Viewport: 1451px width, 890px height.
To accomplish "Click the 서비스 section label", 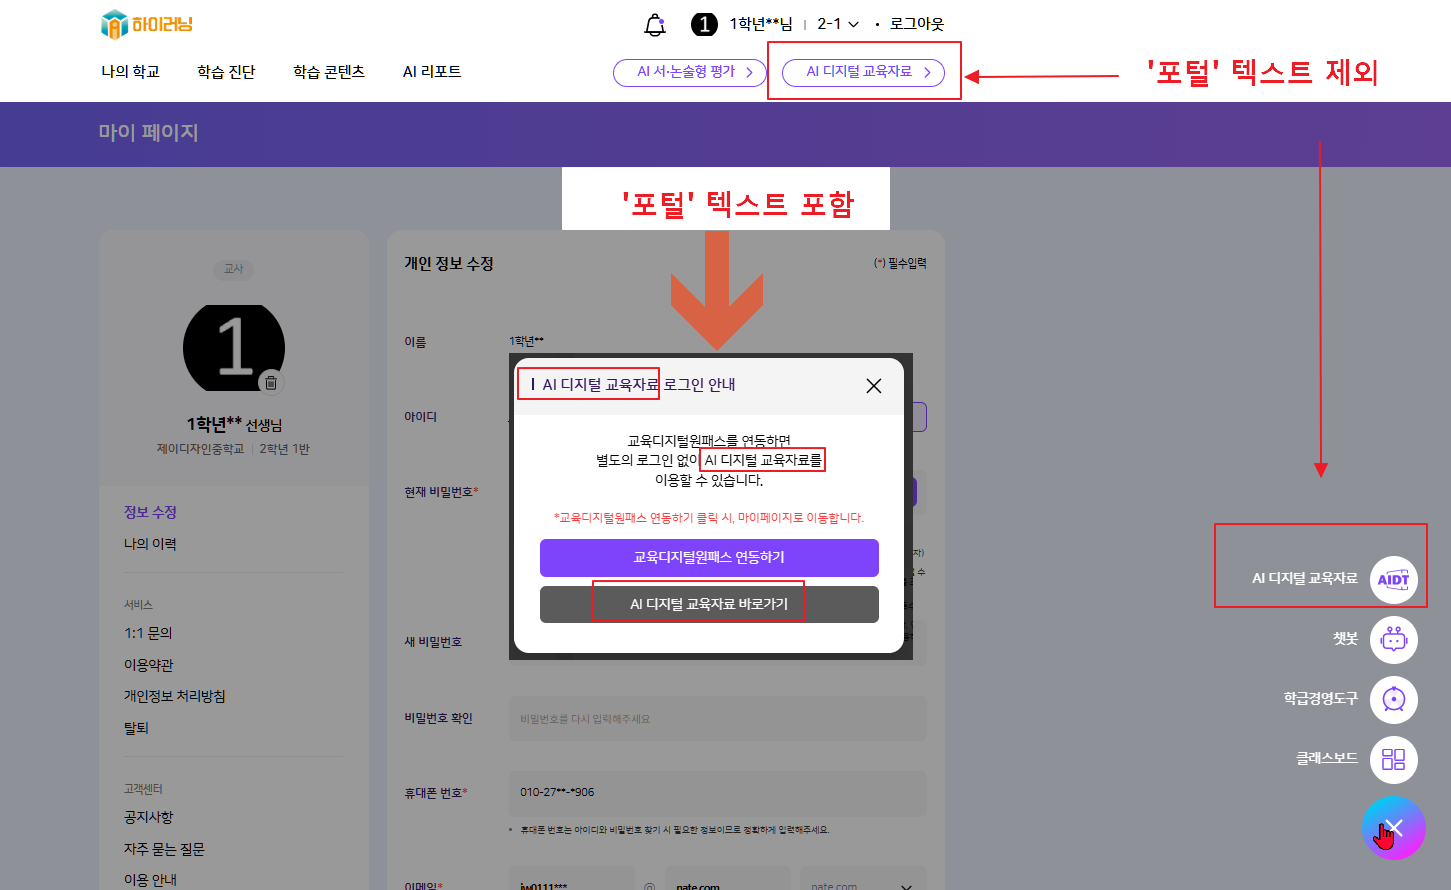I will [138, 605].
